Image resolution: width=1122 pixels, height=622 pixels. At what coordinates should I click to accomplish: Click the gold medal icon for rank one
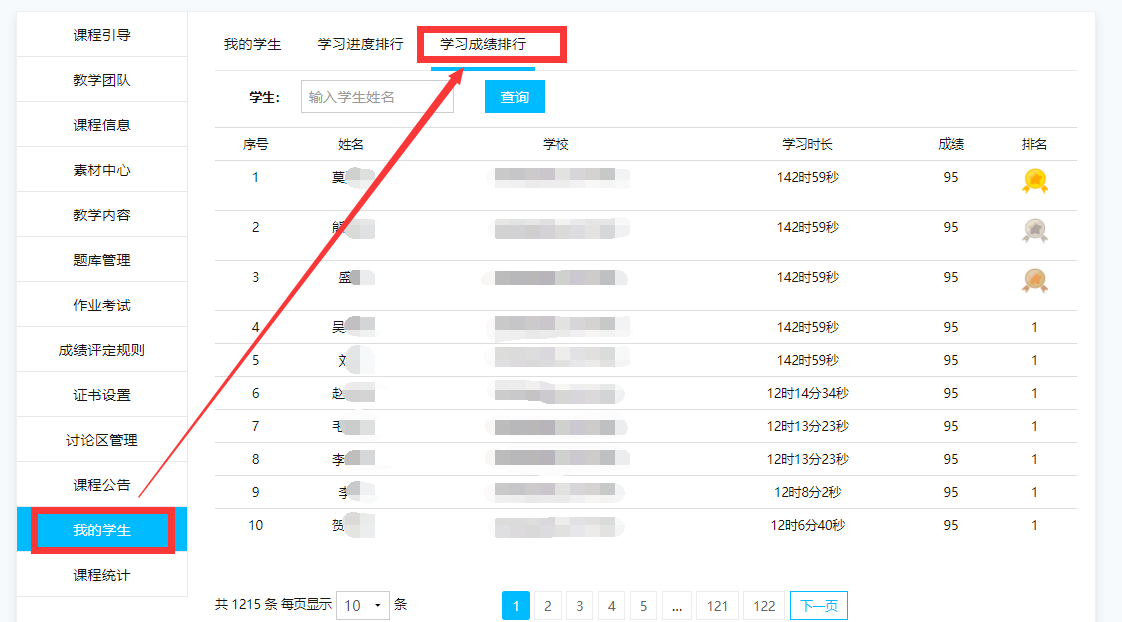pos(1035,180)
